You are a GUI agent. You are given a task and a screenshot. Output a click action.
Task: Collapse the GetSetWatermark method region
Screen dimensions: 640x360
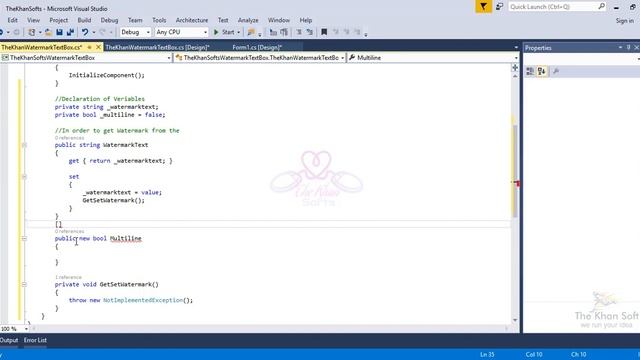(x=24, y=284)
